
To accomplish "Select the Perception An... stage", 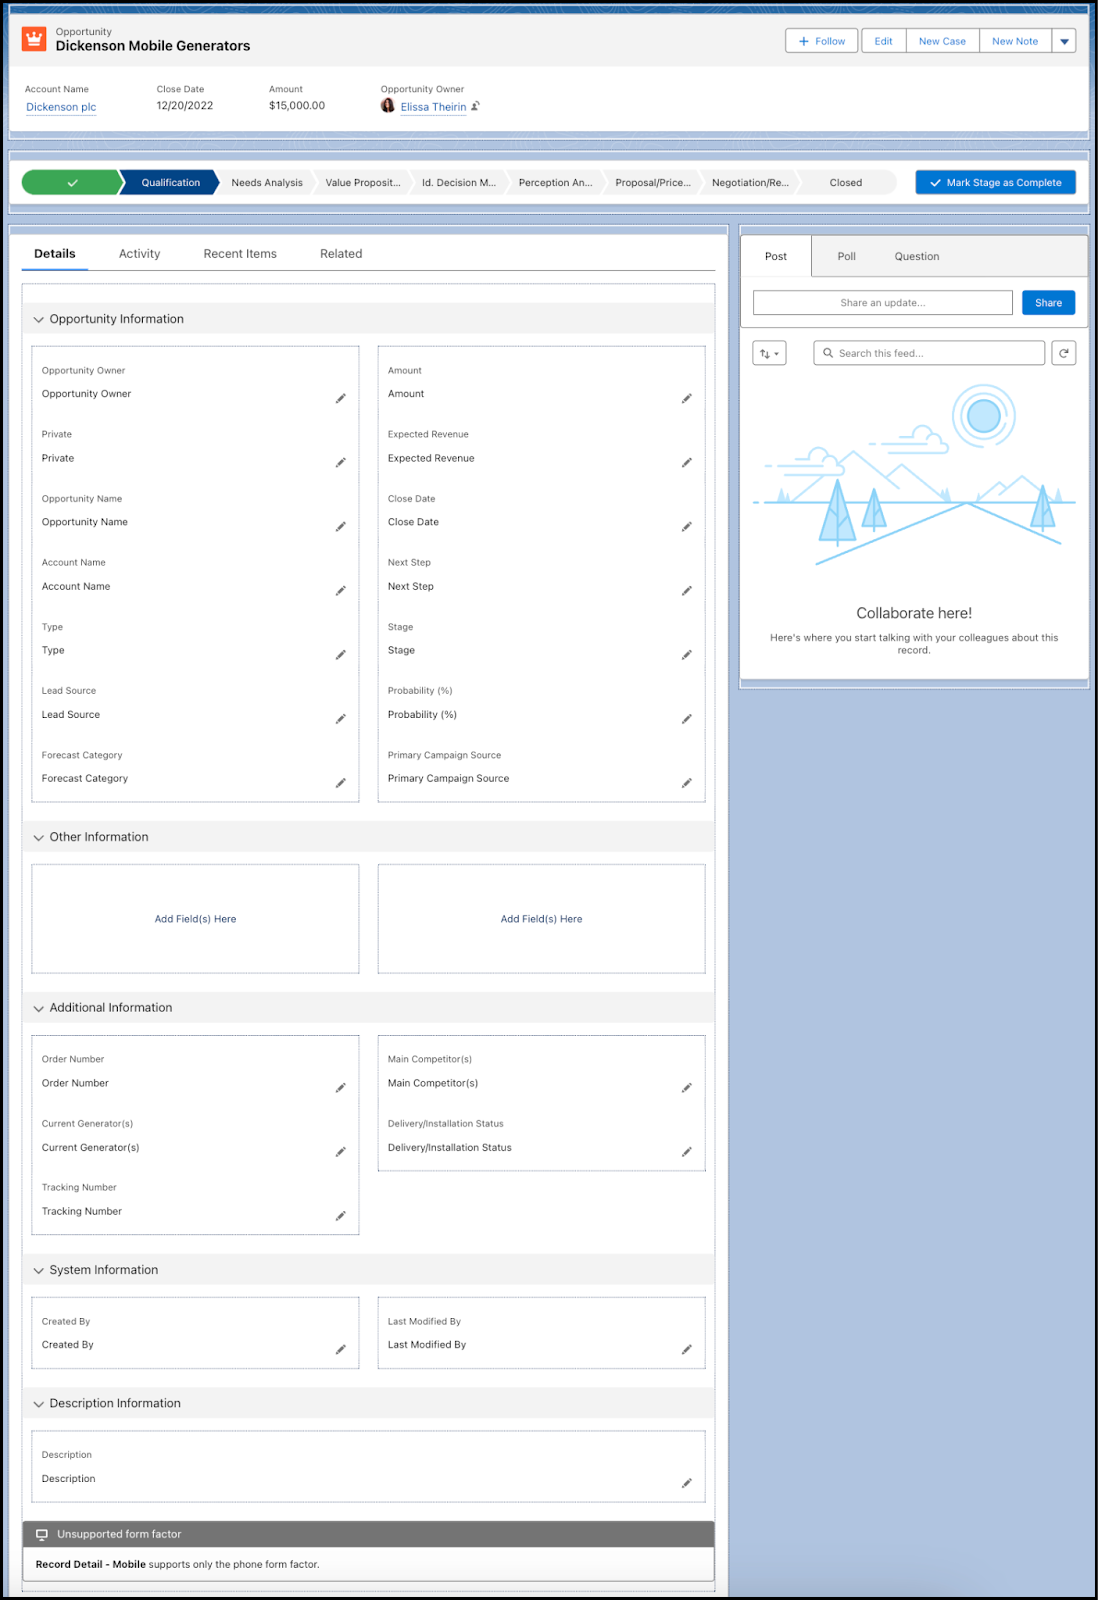I will [x=555, y=182].
